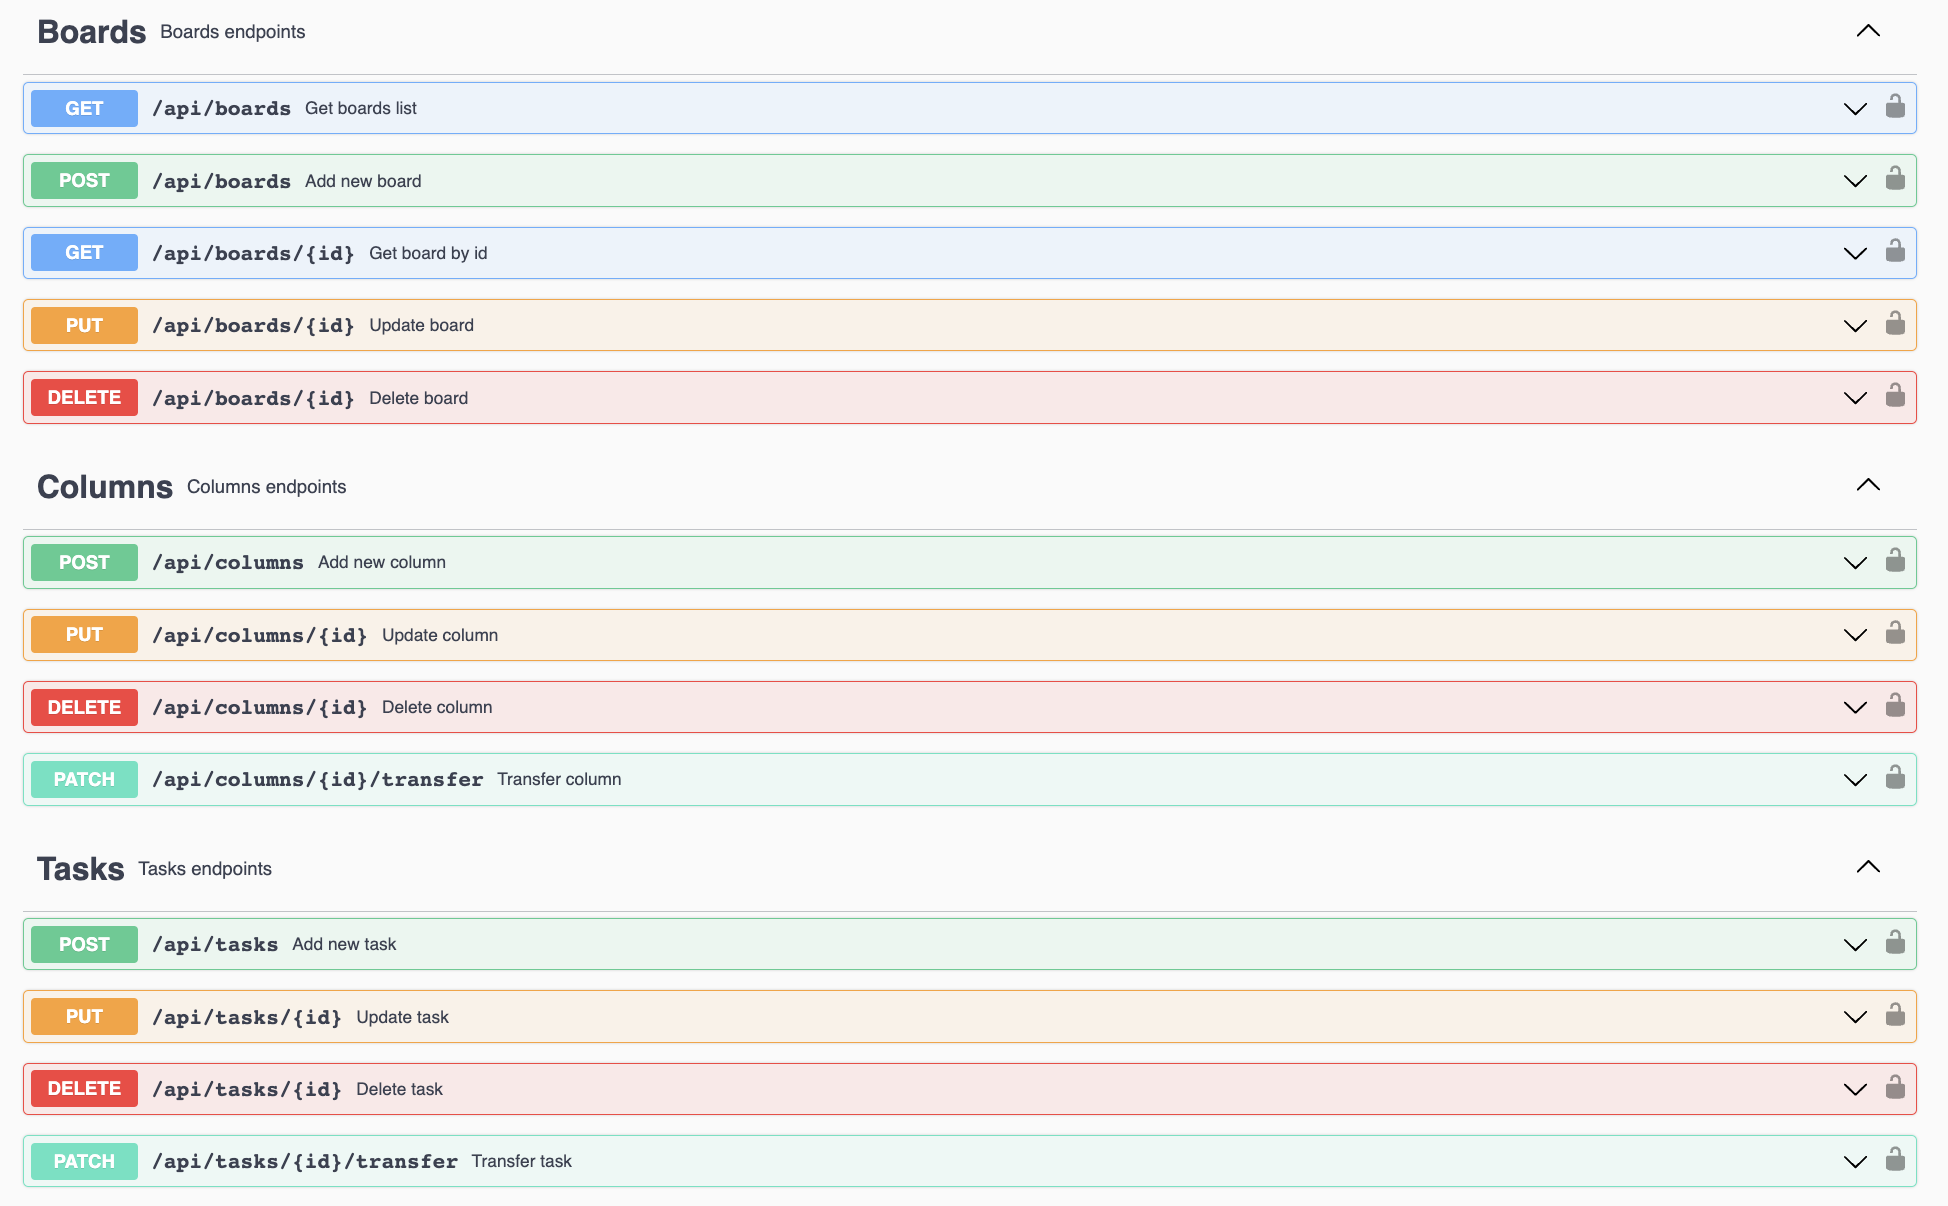The height and width of the screenshot is (1206, 1948).
Task: Expand Update column endpoint chevron
Action: coord(1855,635)
